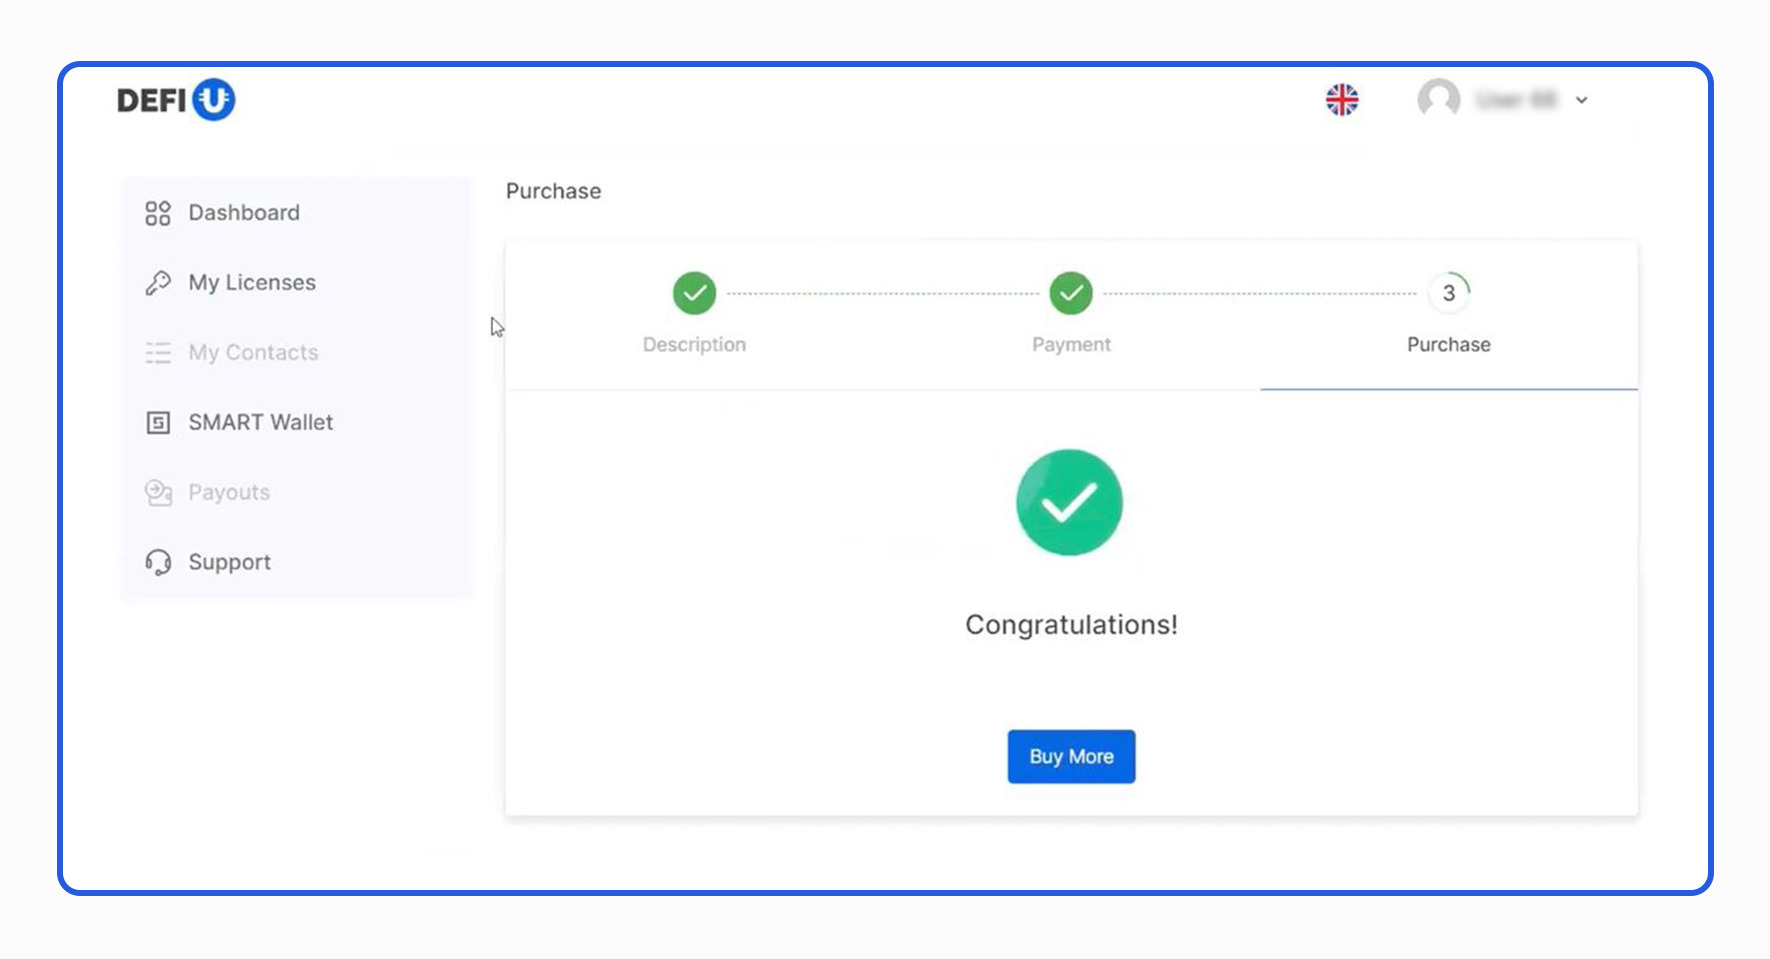Open the blurred username menu
The width and height of the screenshot is (1770, 959).
1517,100
